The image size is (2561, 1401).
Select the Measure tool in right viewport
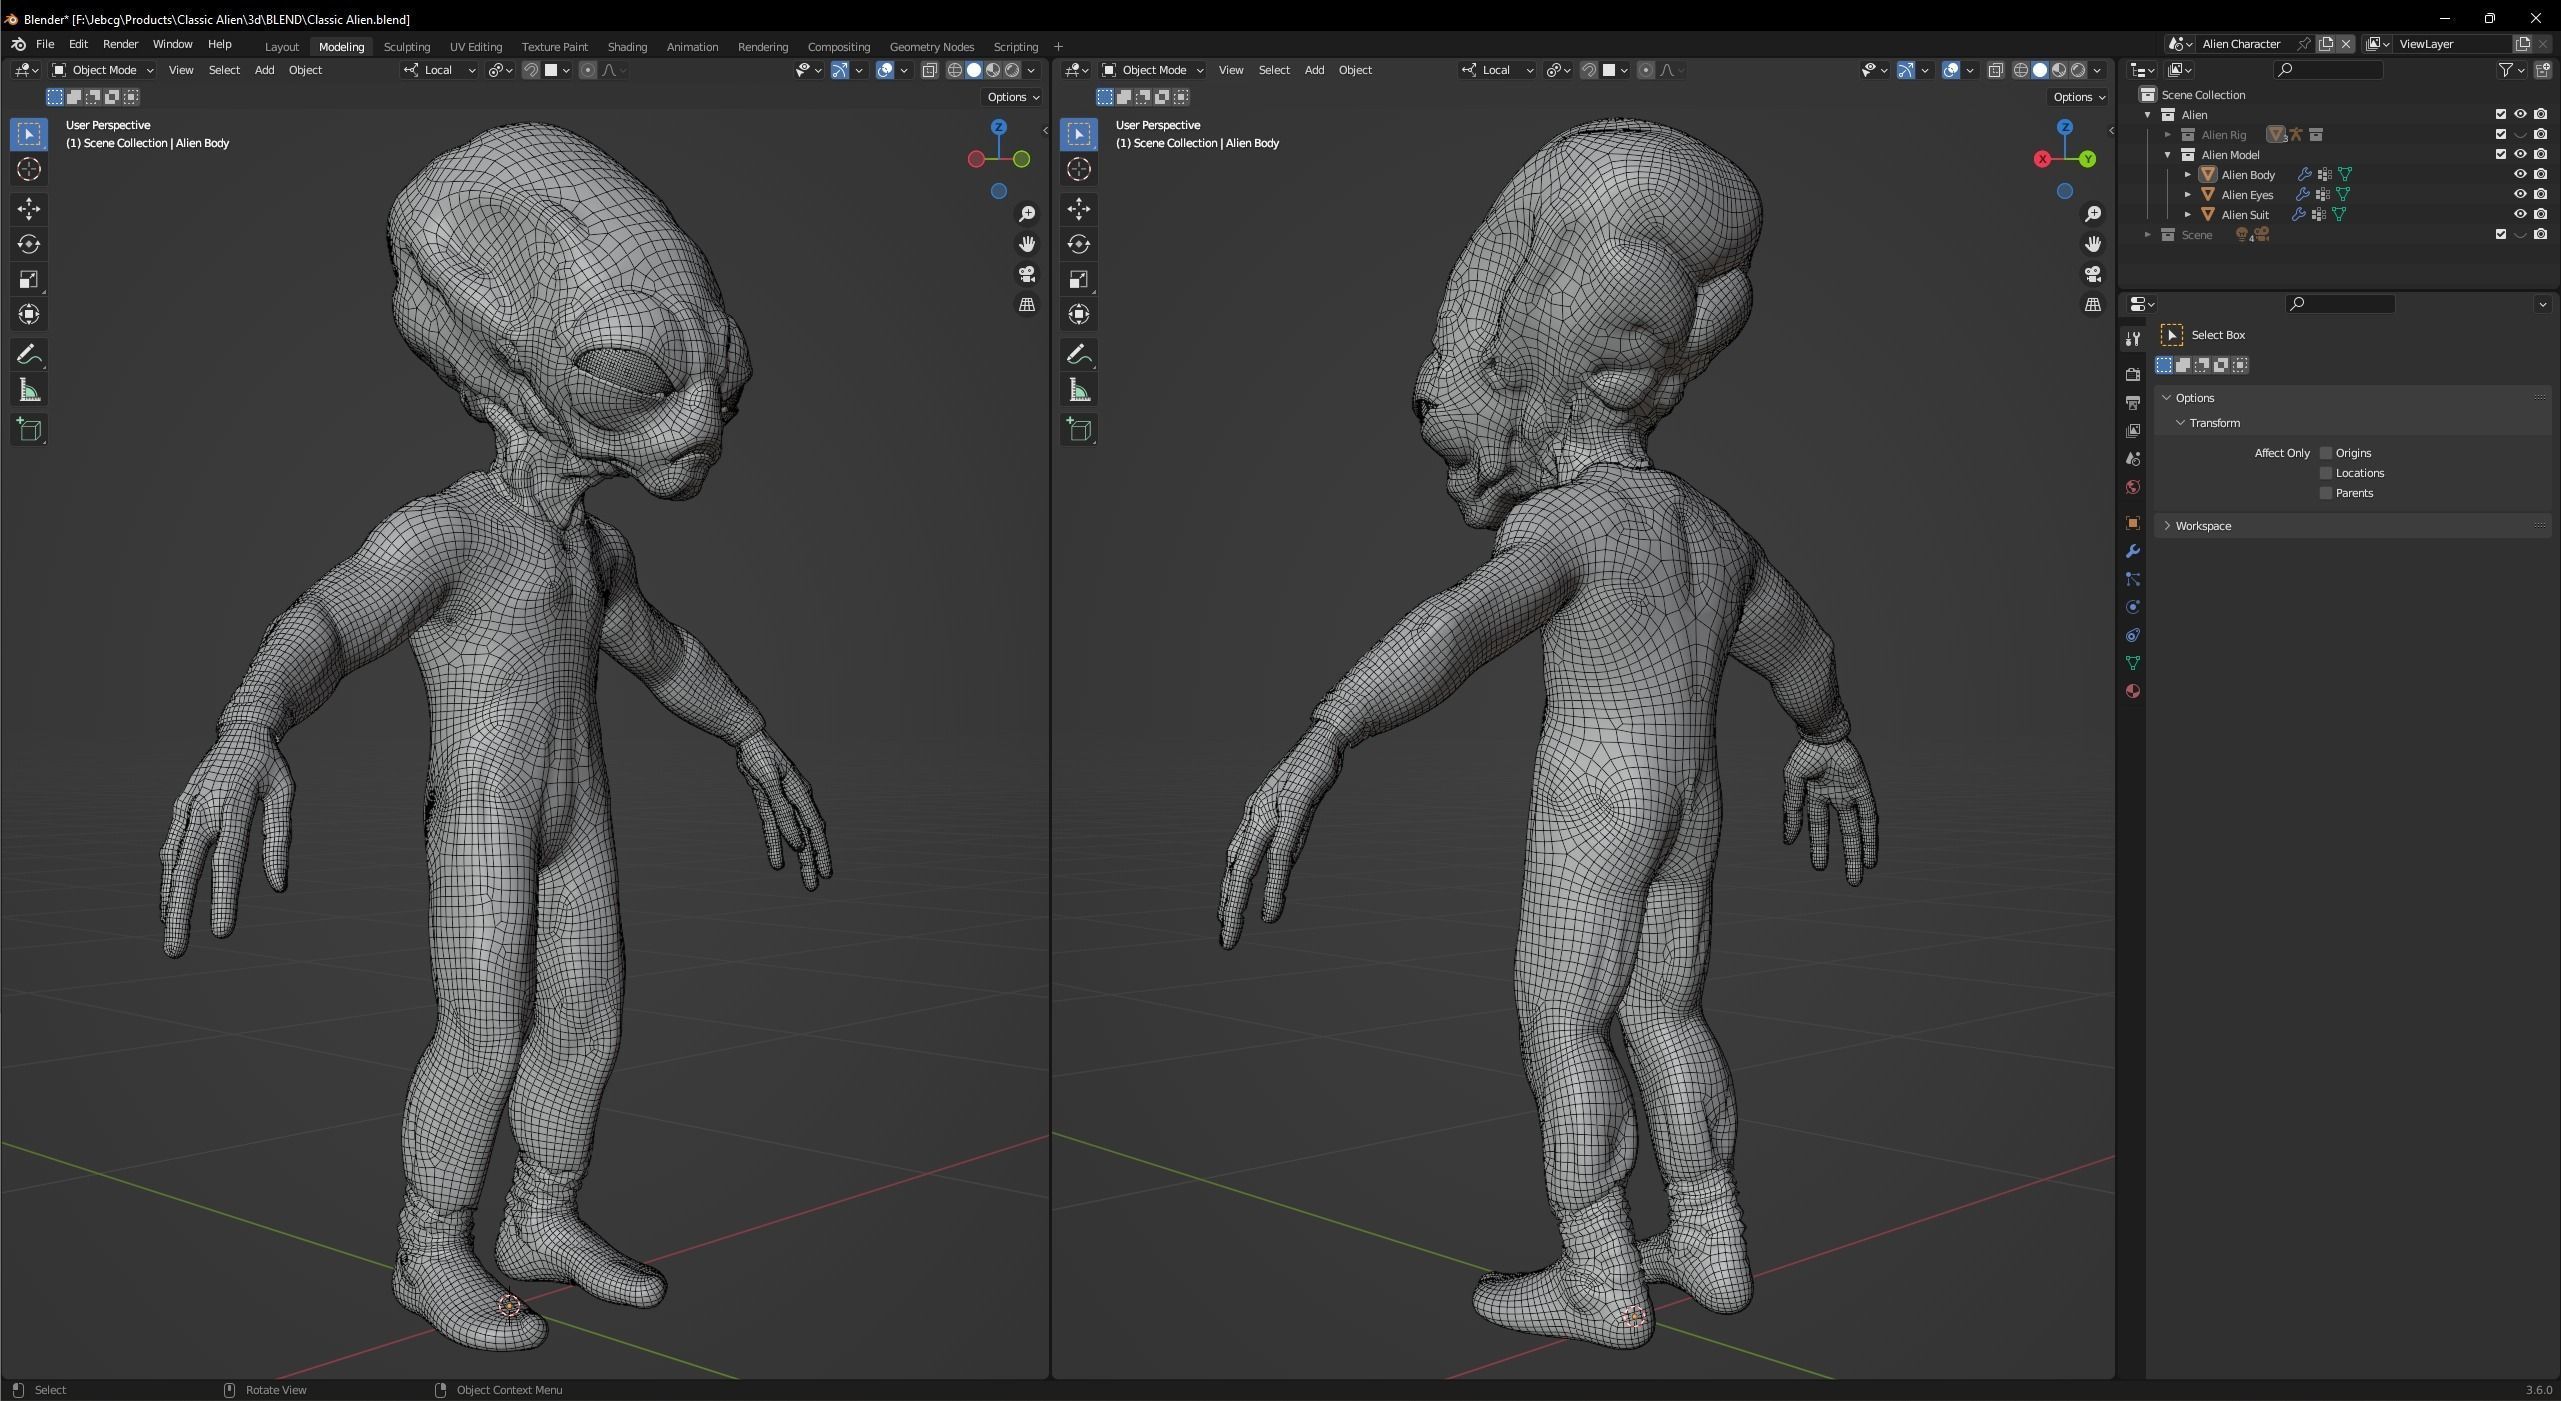coord(1079,390)
